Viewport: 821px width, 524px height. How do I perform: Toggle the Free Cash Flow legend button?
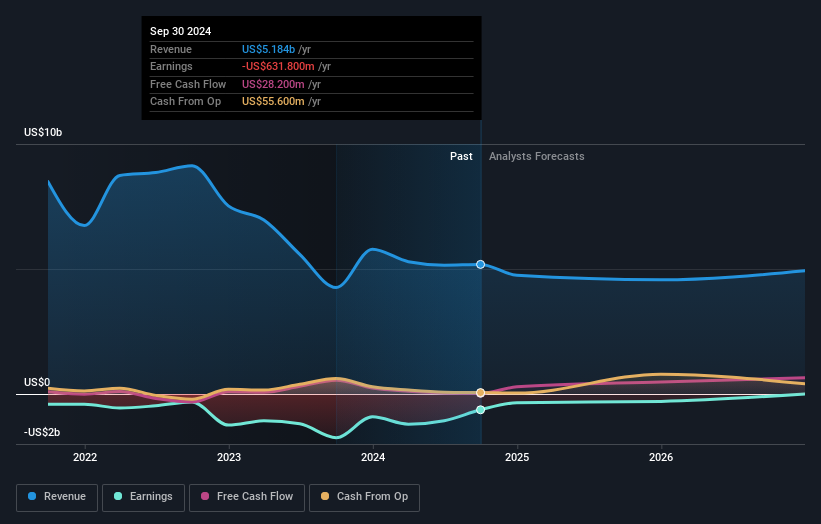tap(247, 497)
